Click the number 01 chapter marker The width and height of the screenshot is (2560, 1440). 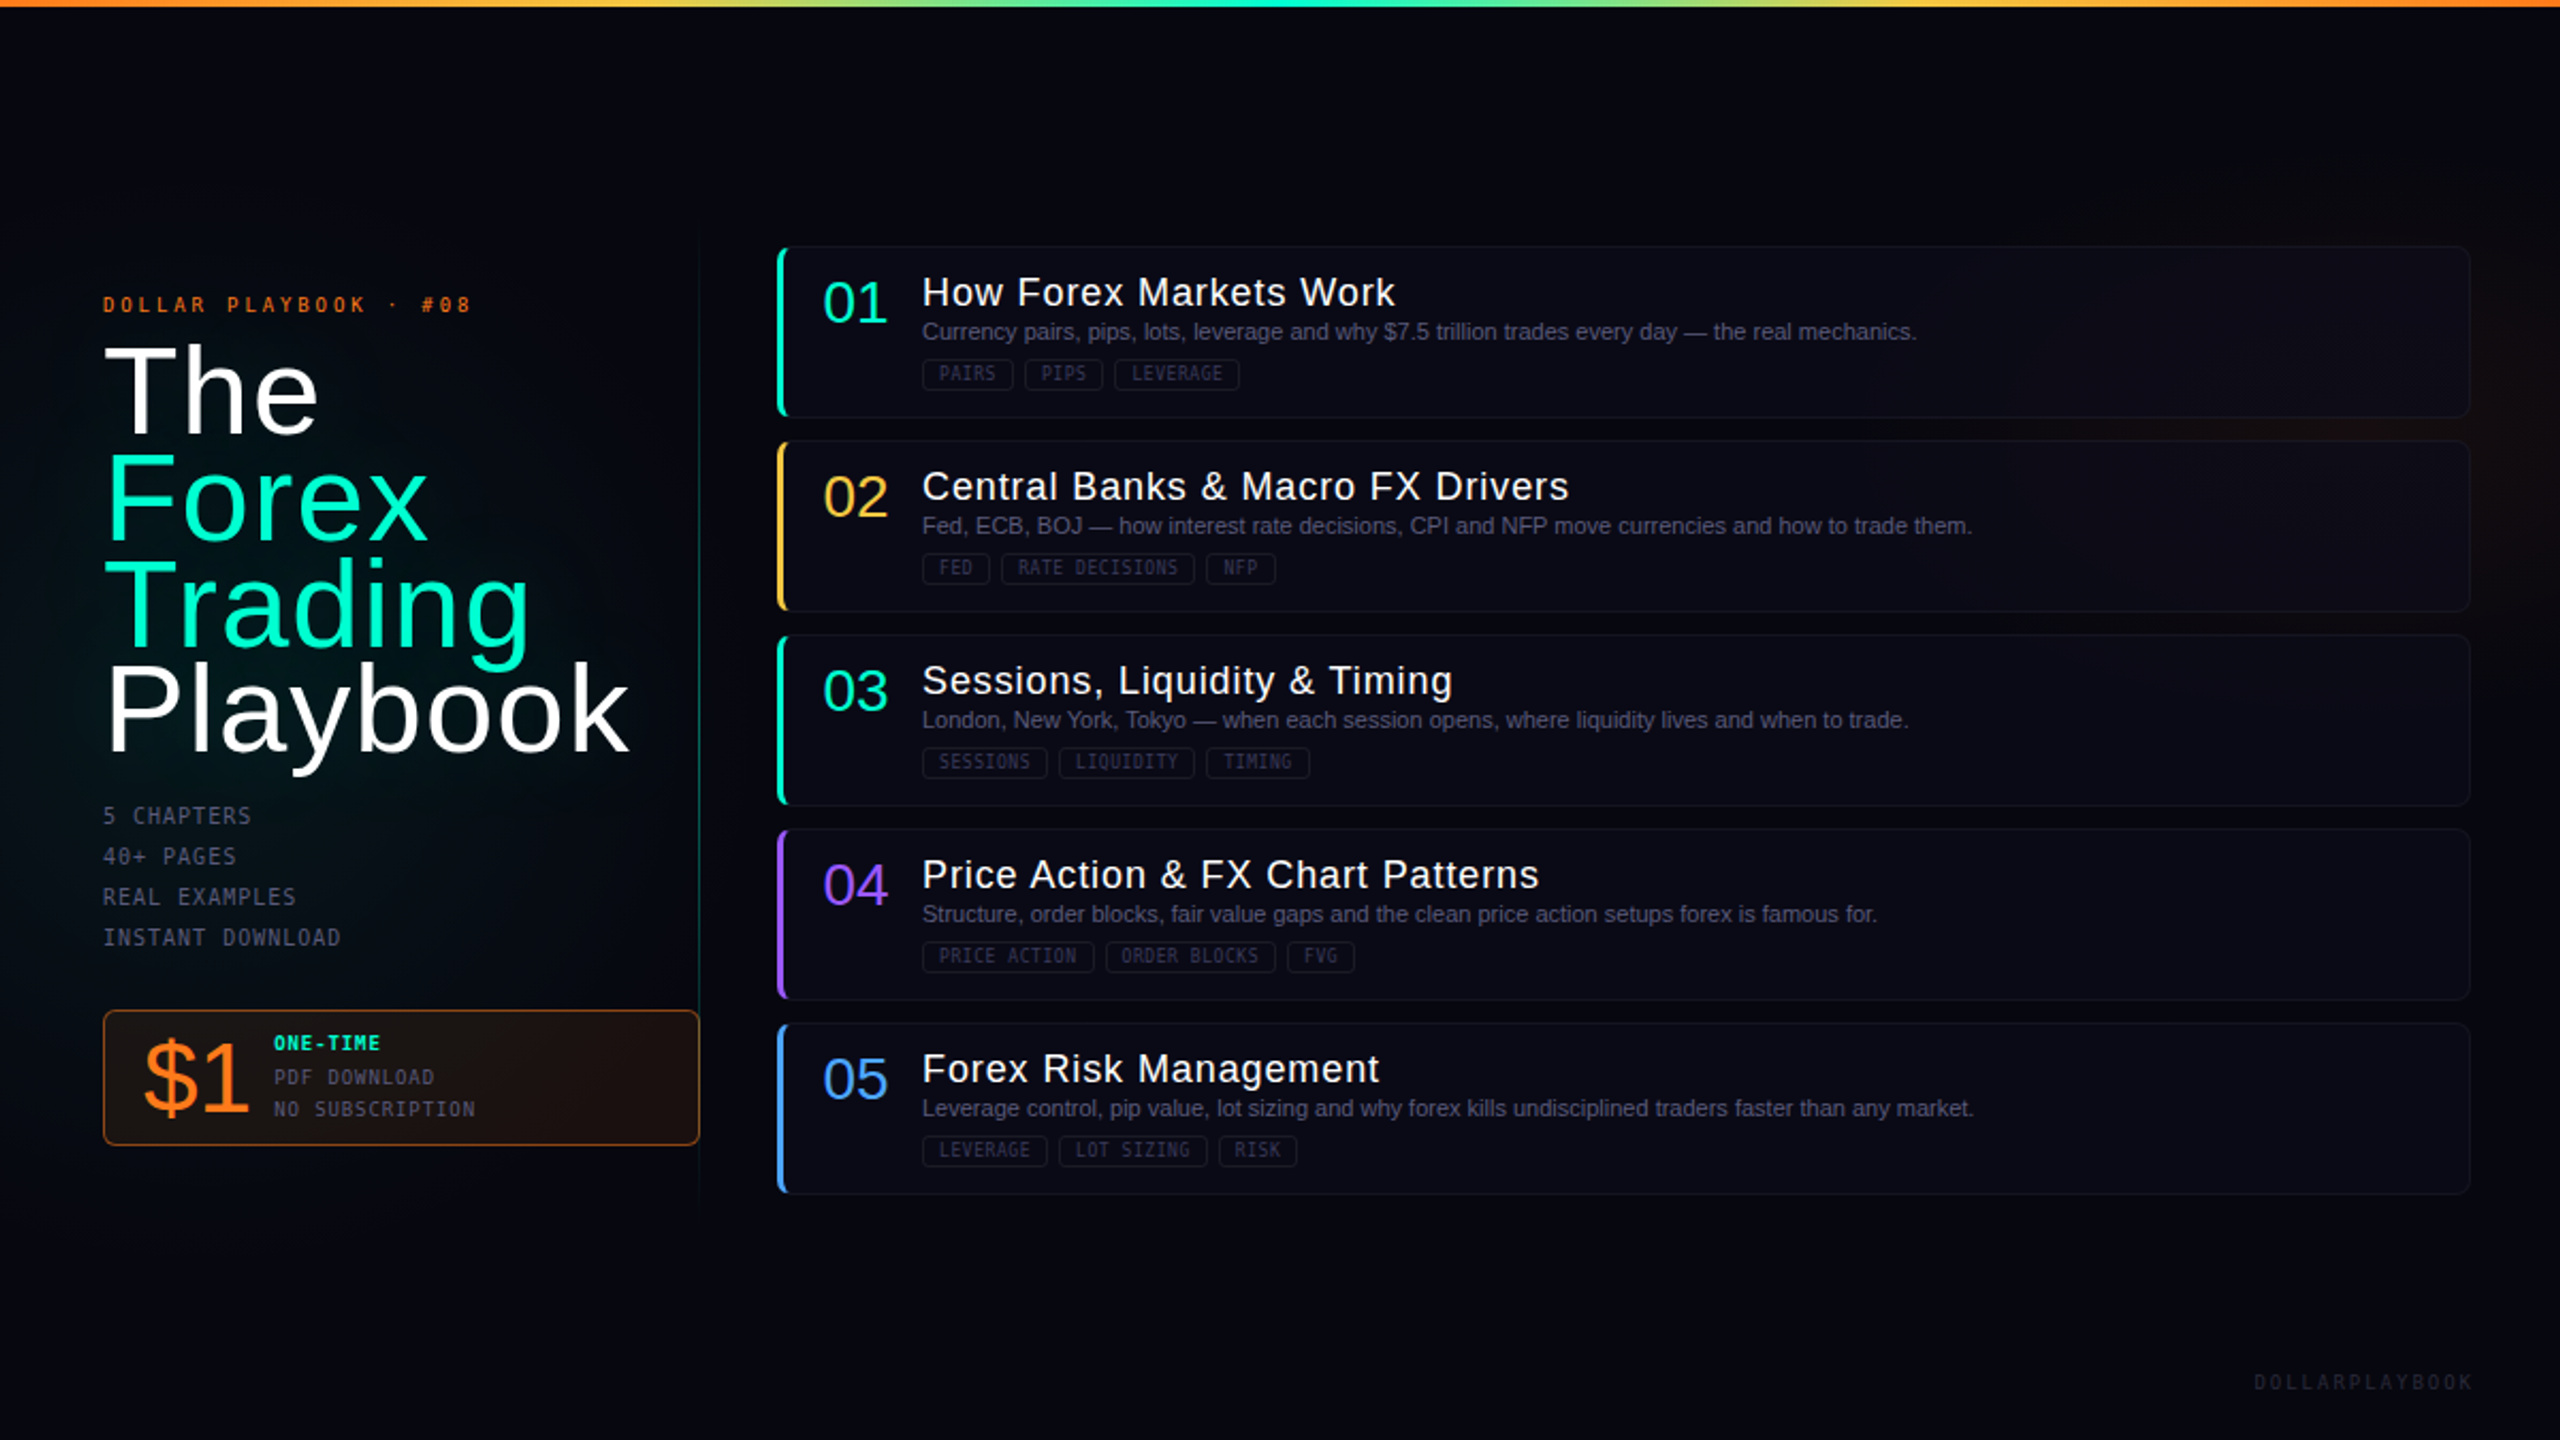(855, 303)
